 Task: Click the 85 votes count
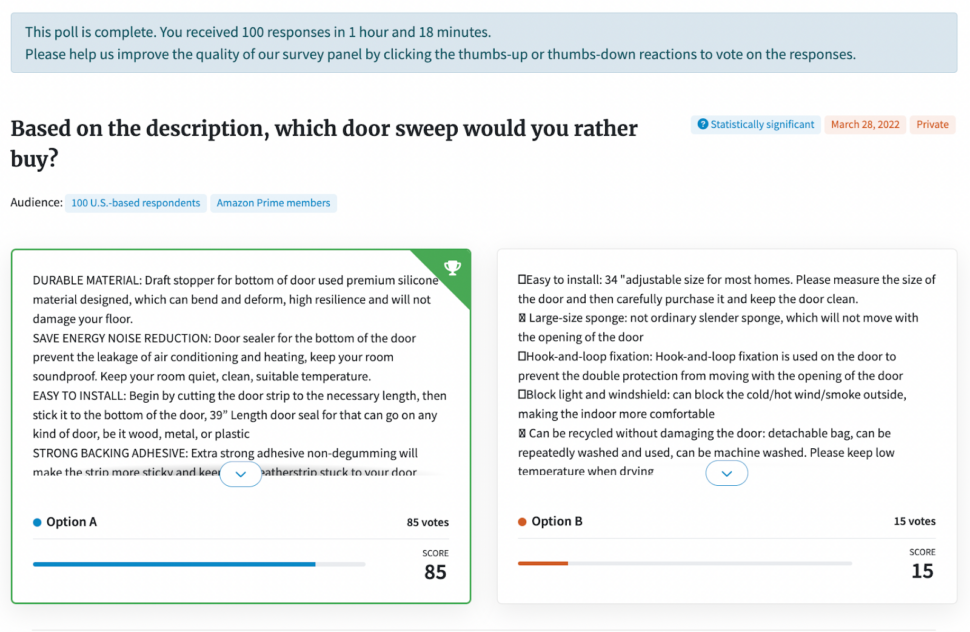pyautogui.click(x=427, y=522)
